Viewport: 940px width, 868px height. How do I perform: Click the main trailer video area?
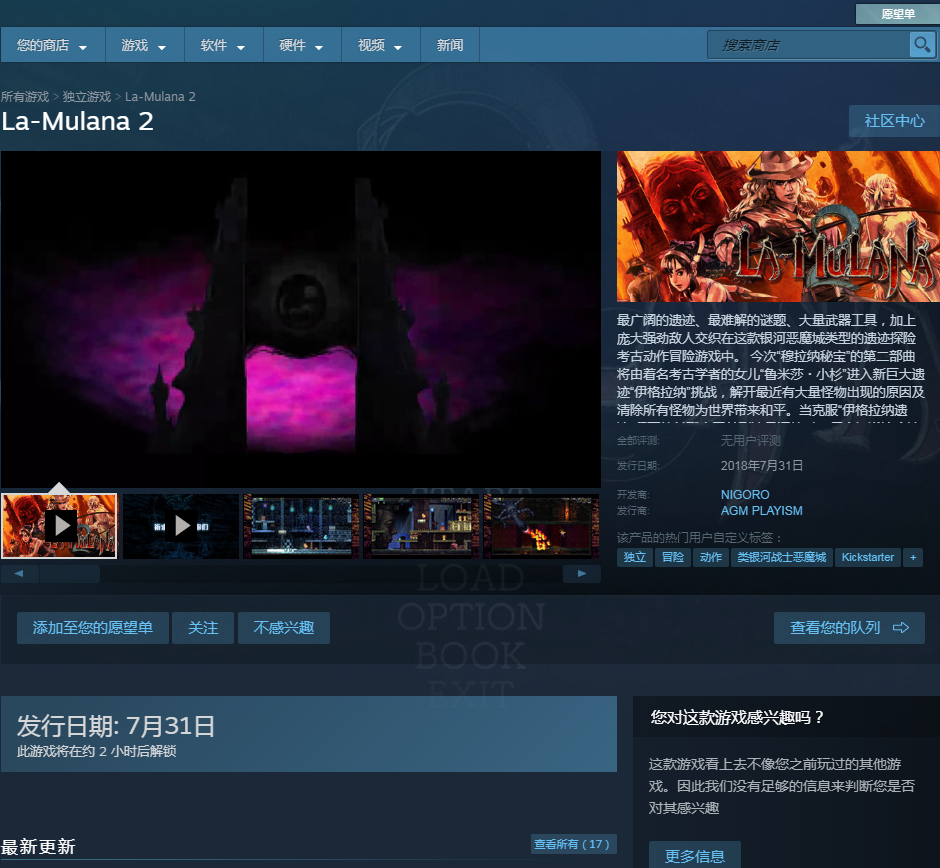301,319
